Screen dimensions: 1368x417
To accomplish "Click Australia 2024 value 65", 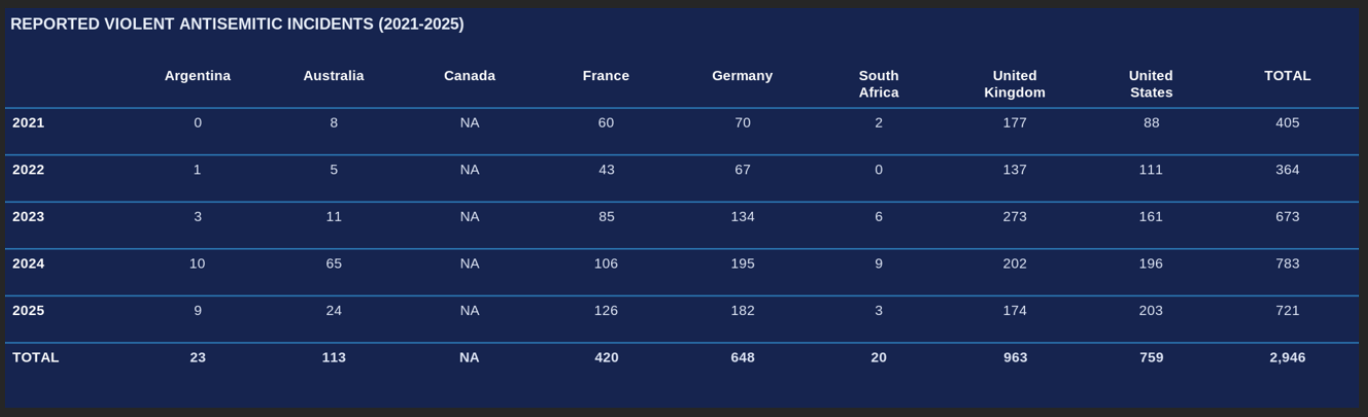I will click(333, 264).
